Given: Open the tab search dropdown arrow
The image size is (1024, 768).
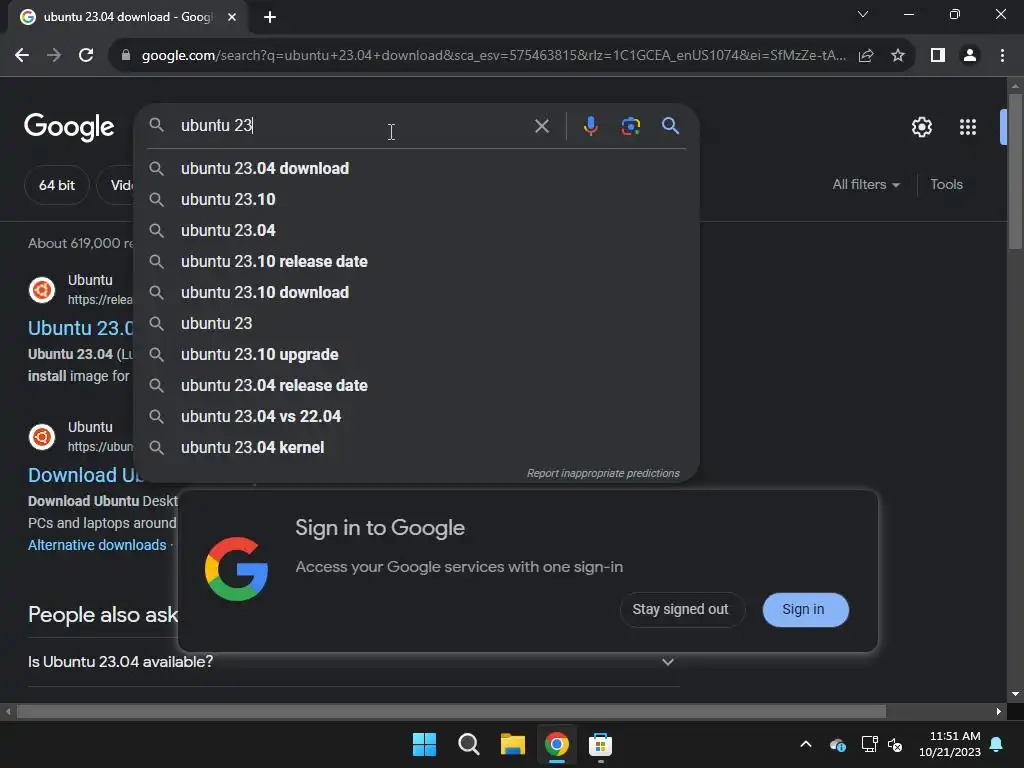Looking at the screenshot, I should coord(863,14).
